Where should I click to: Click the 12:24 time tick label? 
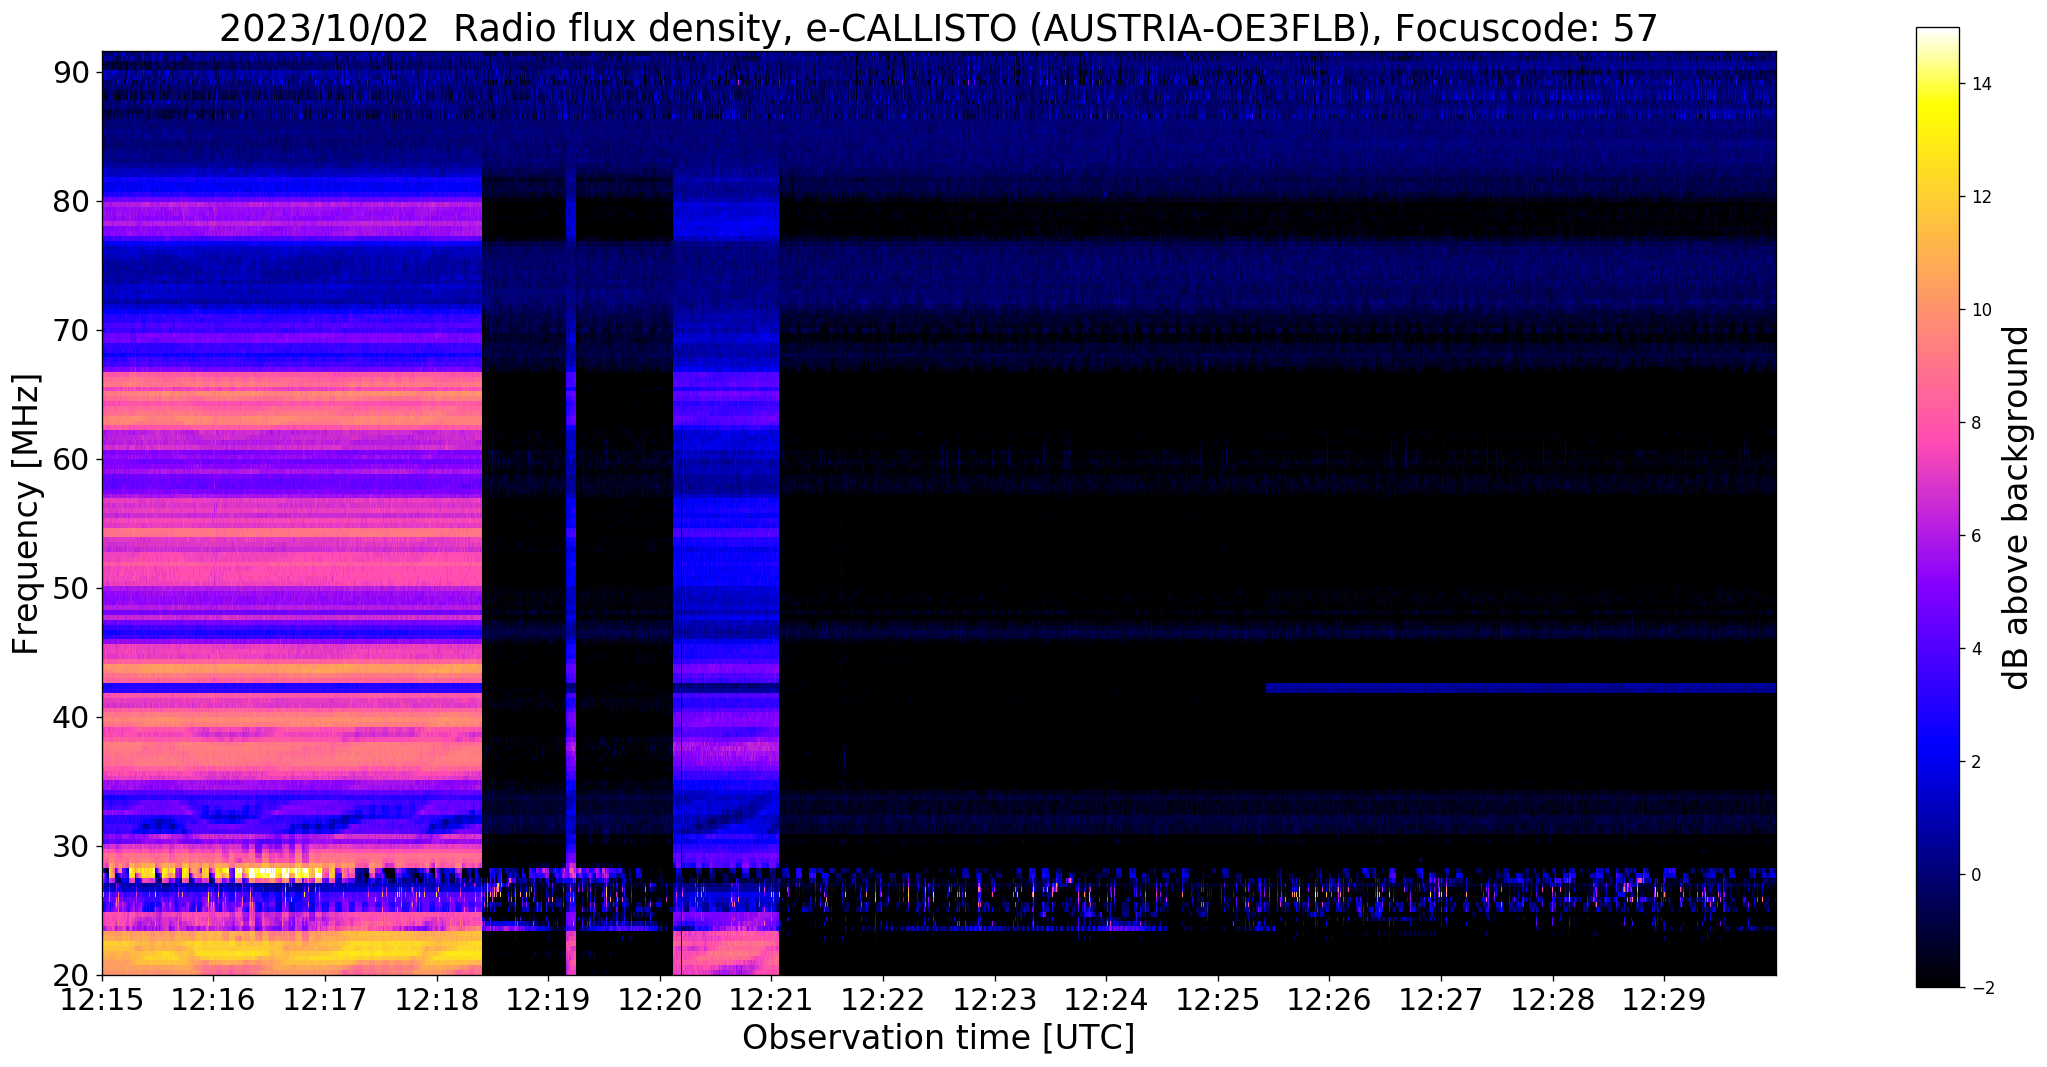coord(1106,999)
